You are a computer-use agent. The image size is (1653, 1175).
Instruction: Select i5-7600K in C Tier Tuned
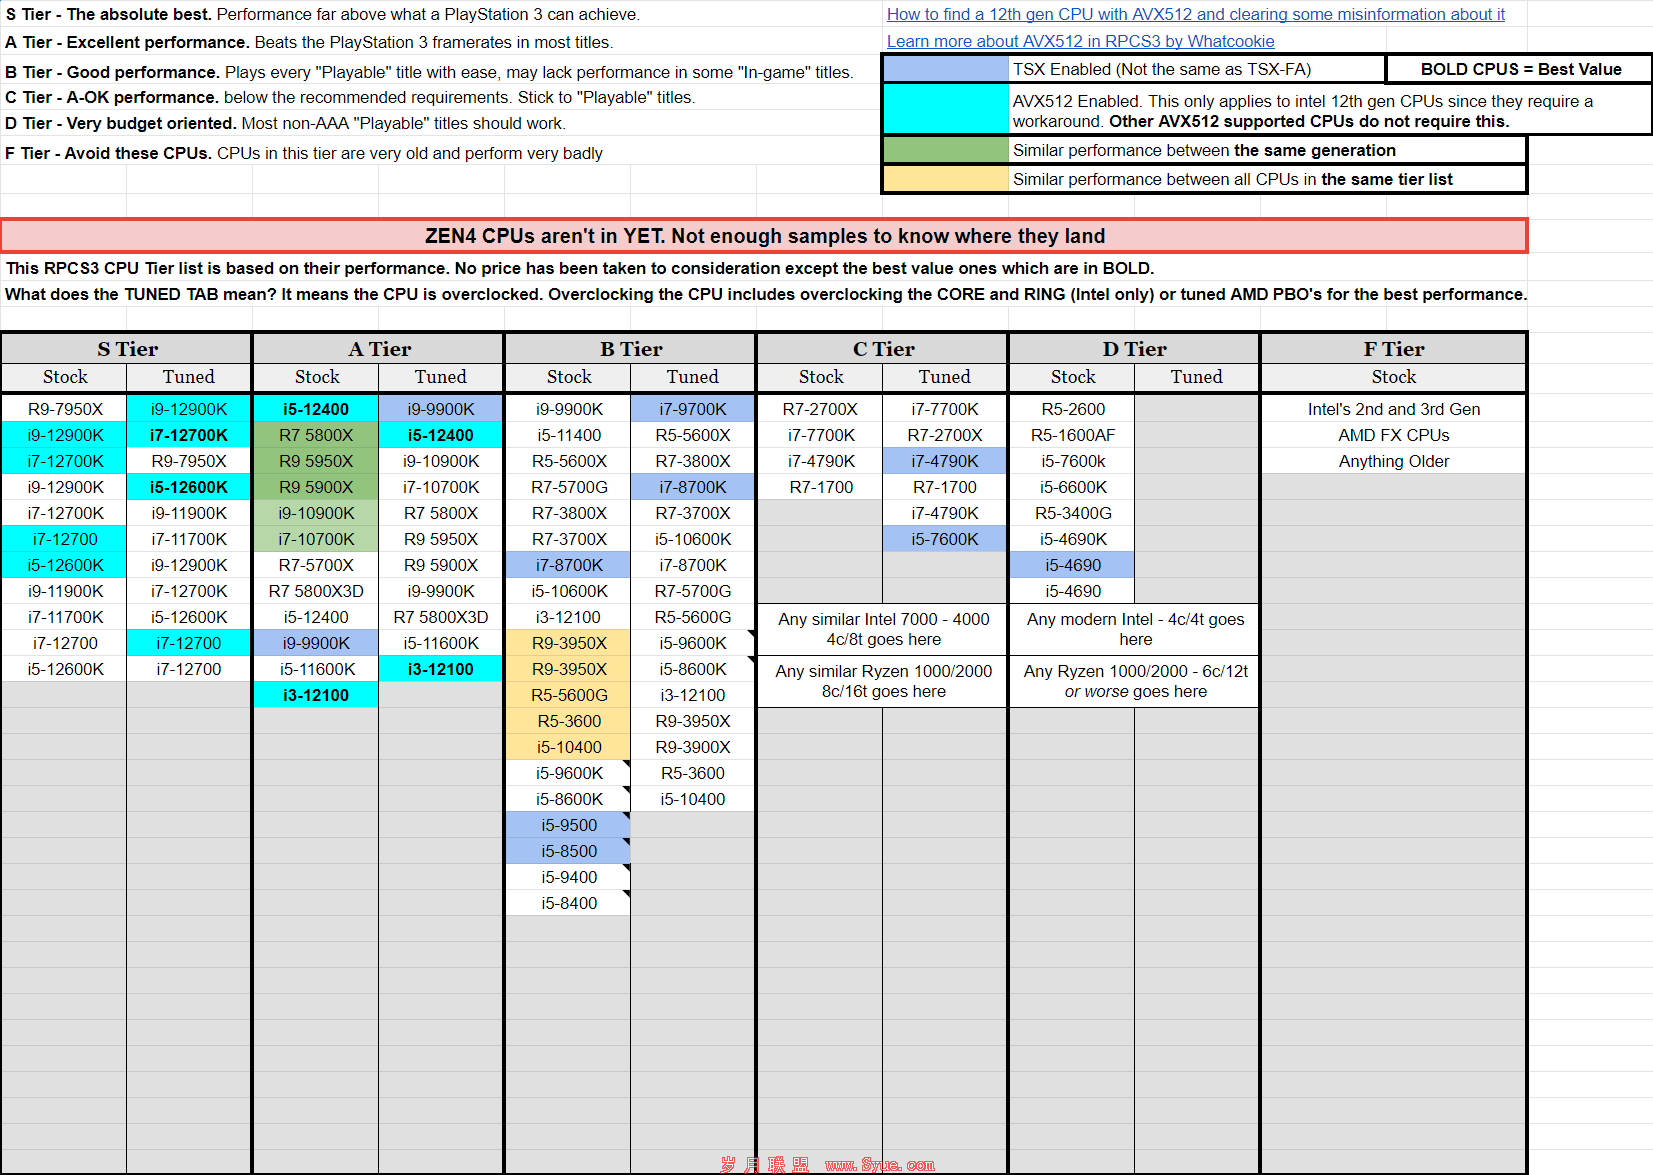tap(945, 539)
